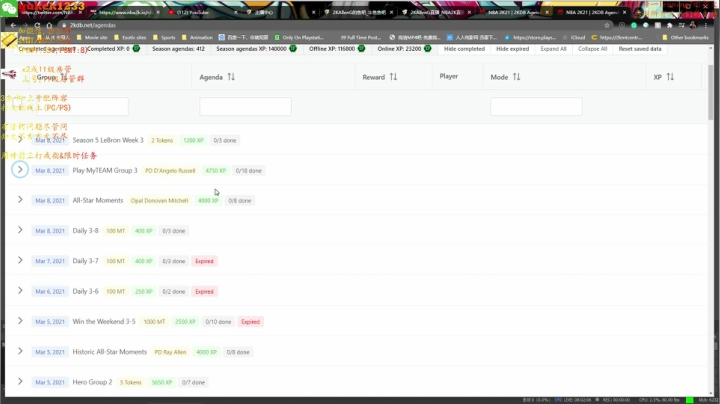Image resolution: width=720 pixels, height=404 pixels.
Task: Click 1000 MT tag in Win the Weekend row
Action: (x=154, y=322)
